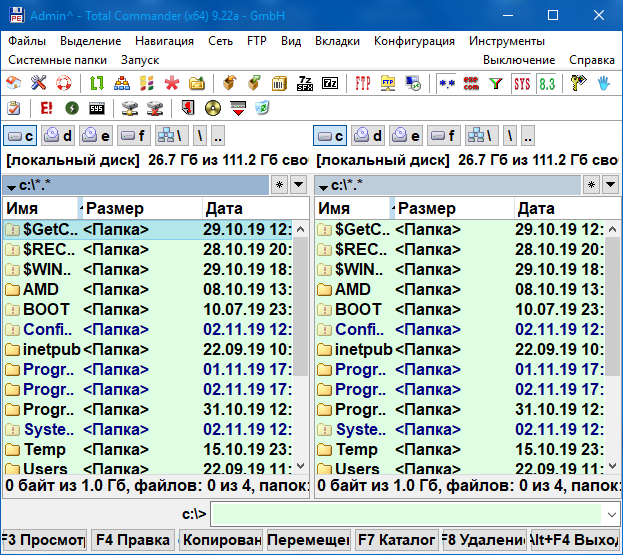Switch right panel to drive e
The image size is (623, 555).
[x=405, y=136]
